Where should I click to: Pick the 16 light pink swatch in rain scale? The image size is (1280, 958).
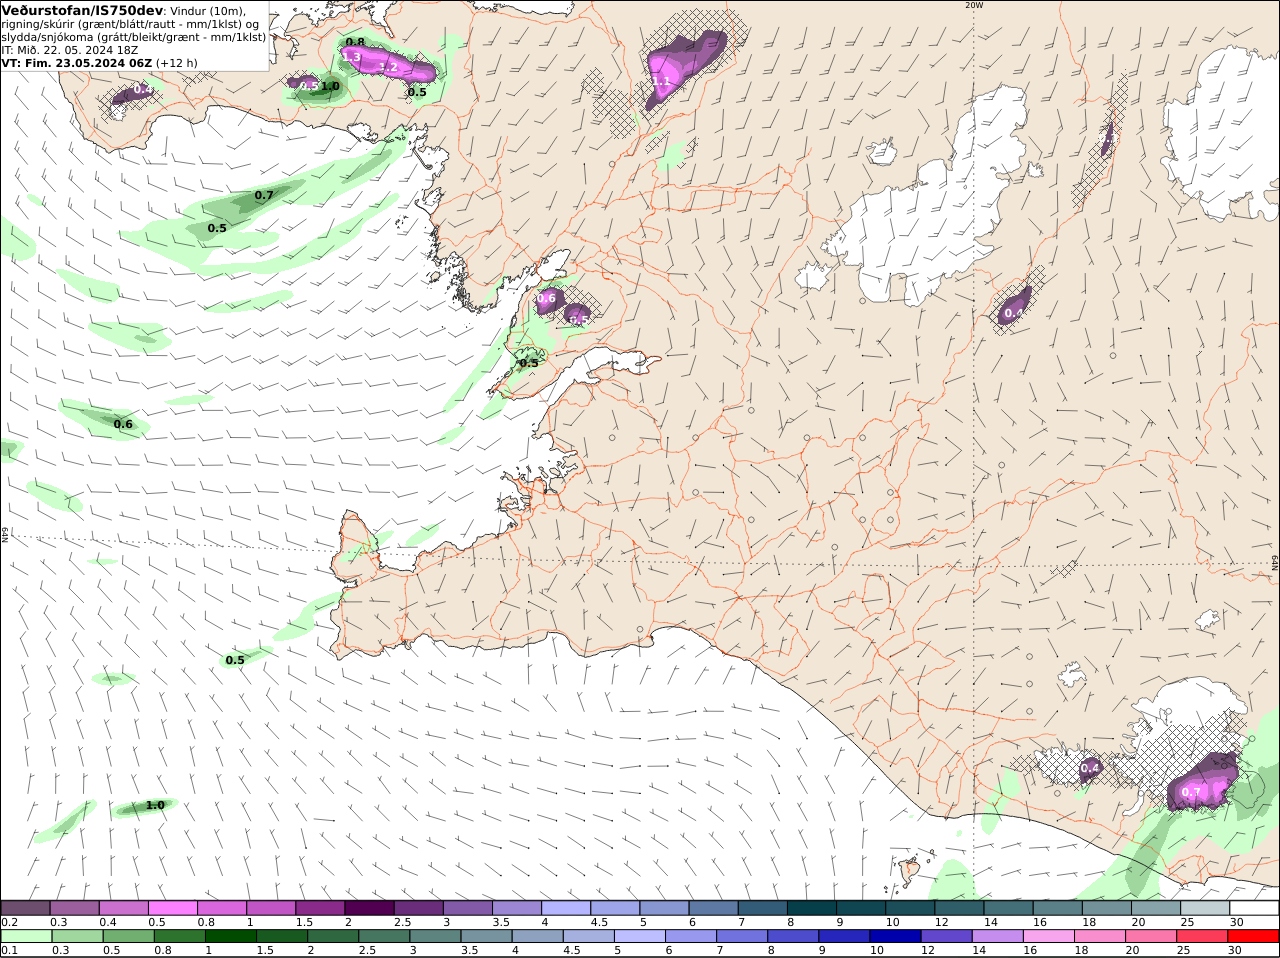pyautogui.click(x=1049, y=937)
